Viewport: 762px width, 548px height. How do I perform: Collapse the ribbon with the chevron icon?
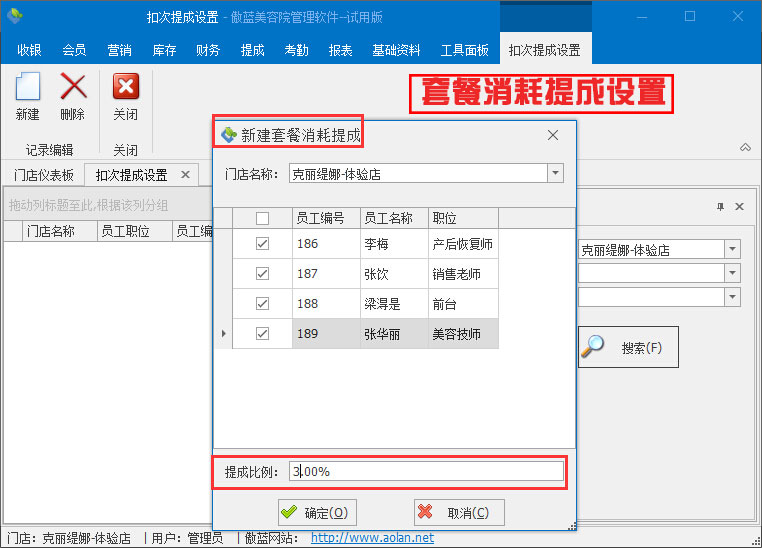[745, 148]
